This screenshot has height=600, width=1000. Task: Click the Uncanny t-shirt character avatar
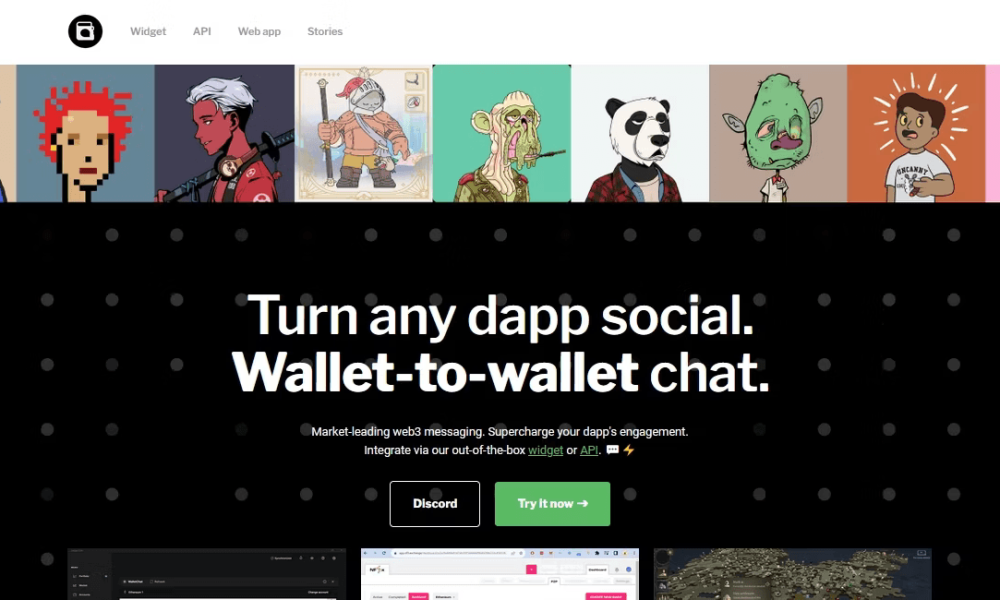click(916, 133)
